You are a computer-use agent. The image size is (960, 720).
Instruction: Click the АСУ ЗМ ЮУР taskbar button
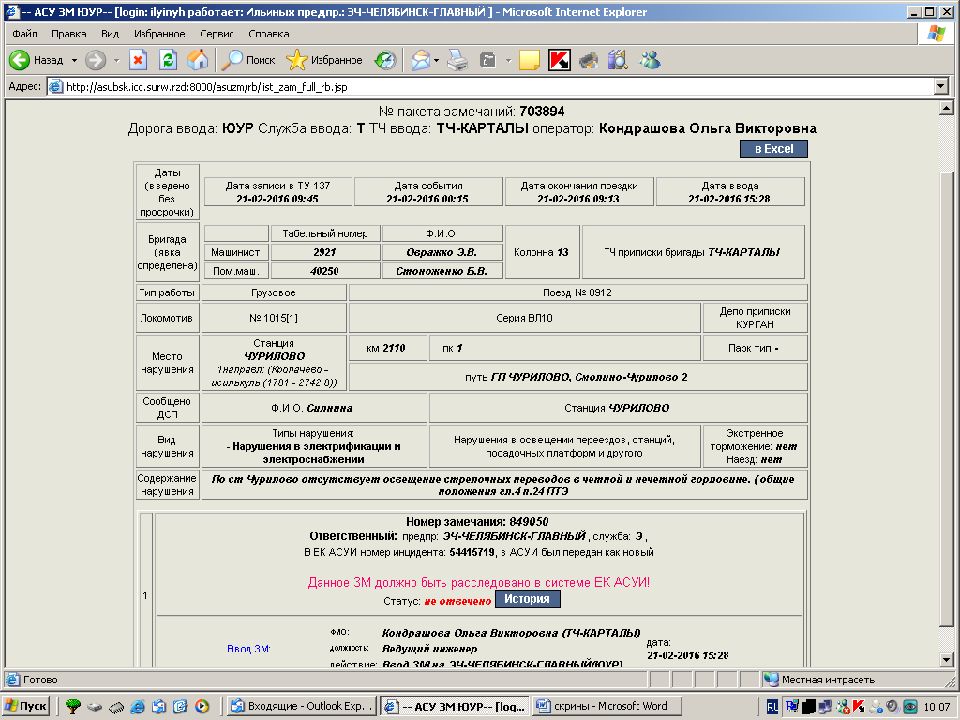coord(456,706)
